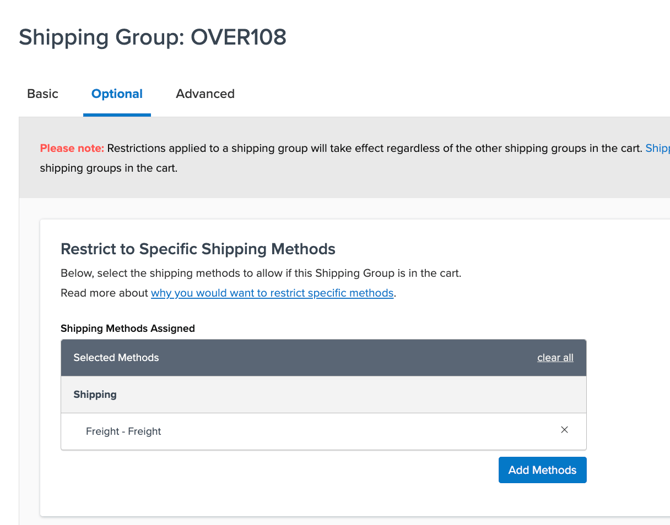Open the restrict specific methods help link
Image resolution: width=670 pixels, height=525 pixels.
pyautogui.click(x=272, y=293)
